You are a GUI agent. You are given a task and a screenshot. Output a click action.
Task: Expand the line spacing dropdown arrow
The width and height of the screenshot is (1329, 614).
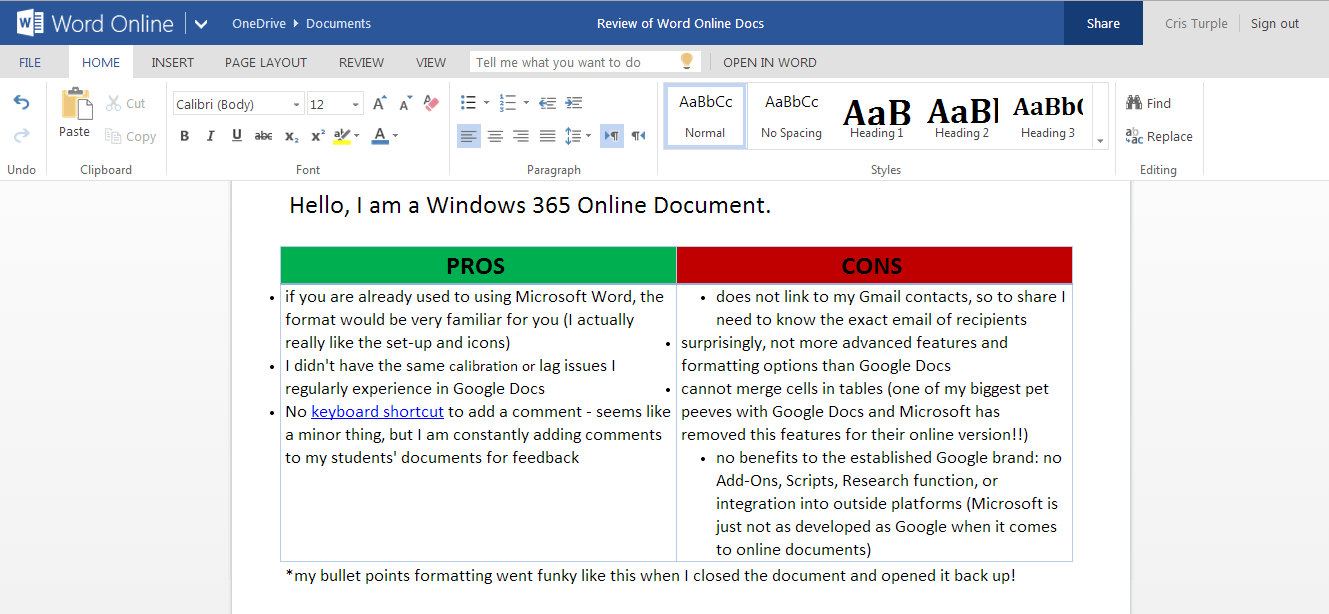coord(588,136)
